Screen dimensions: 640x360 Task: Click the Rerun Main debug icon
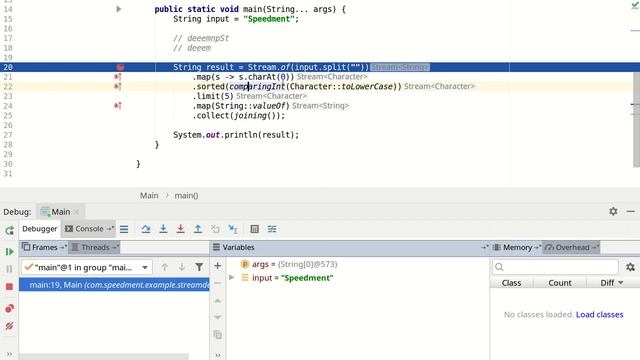pyautogui.click(x=9, y=231)
